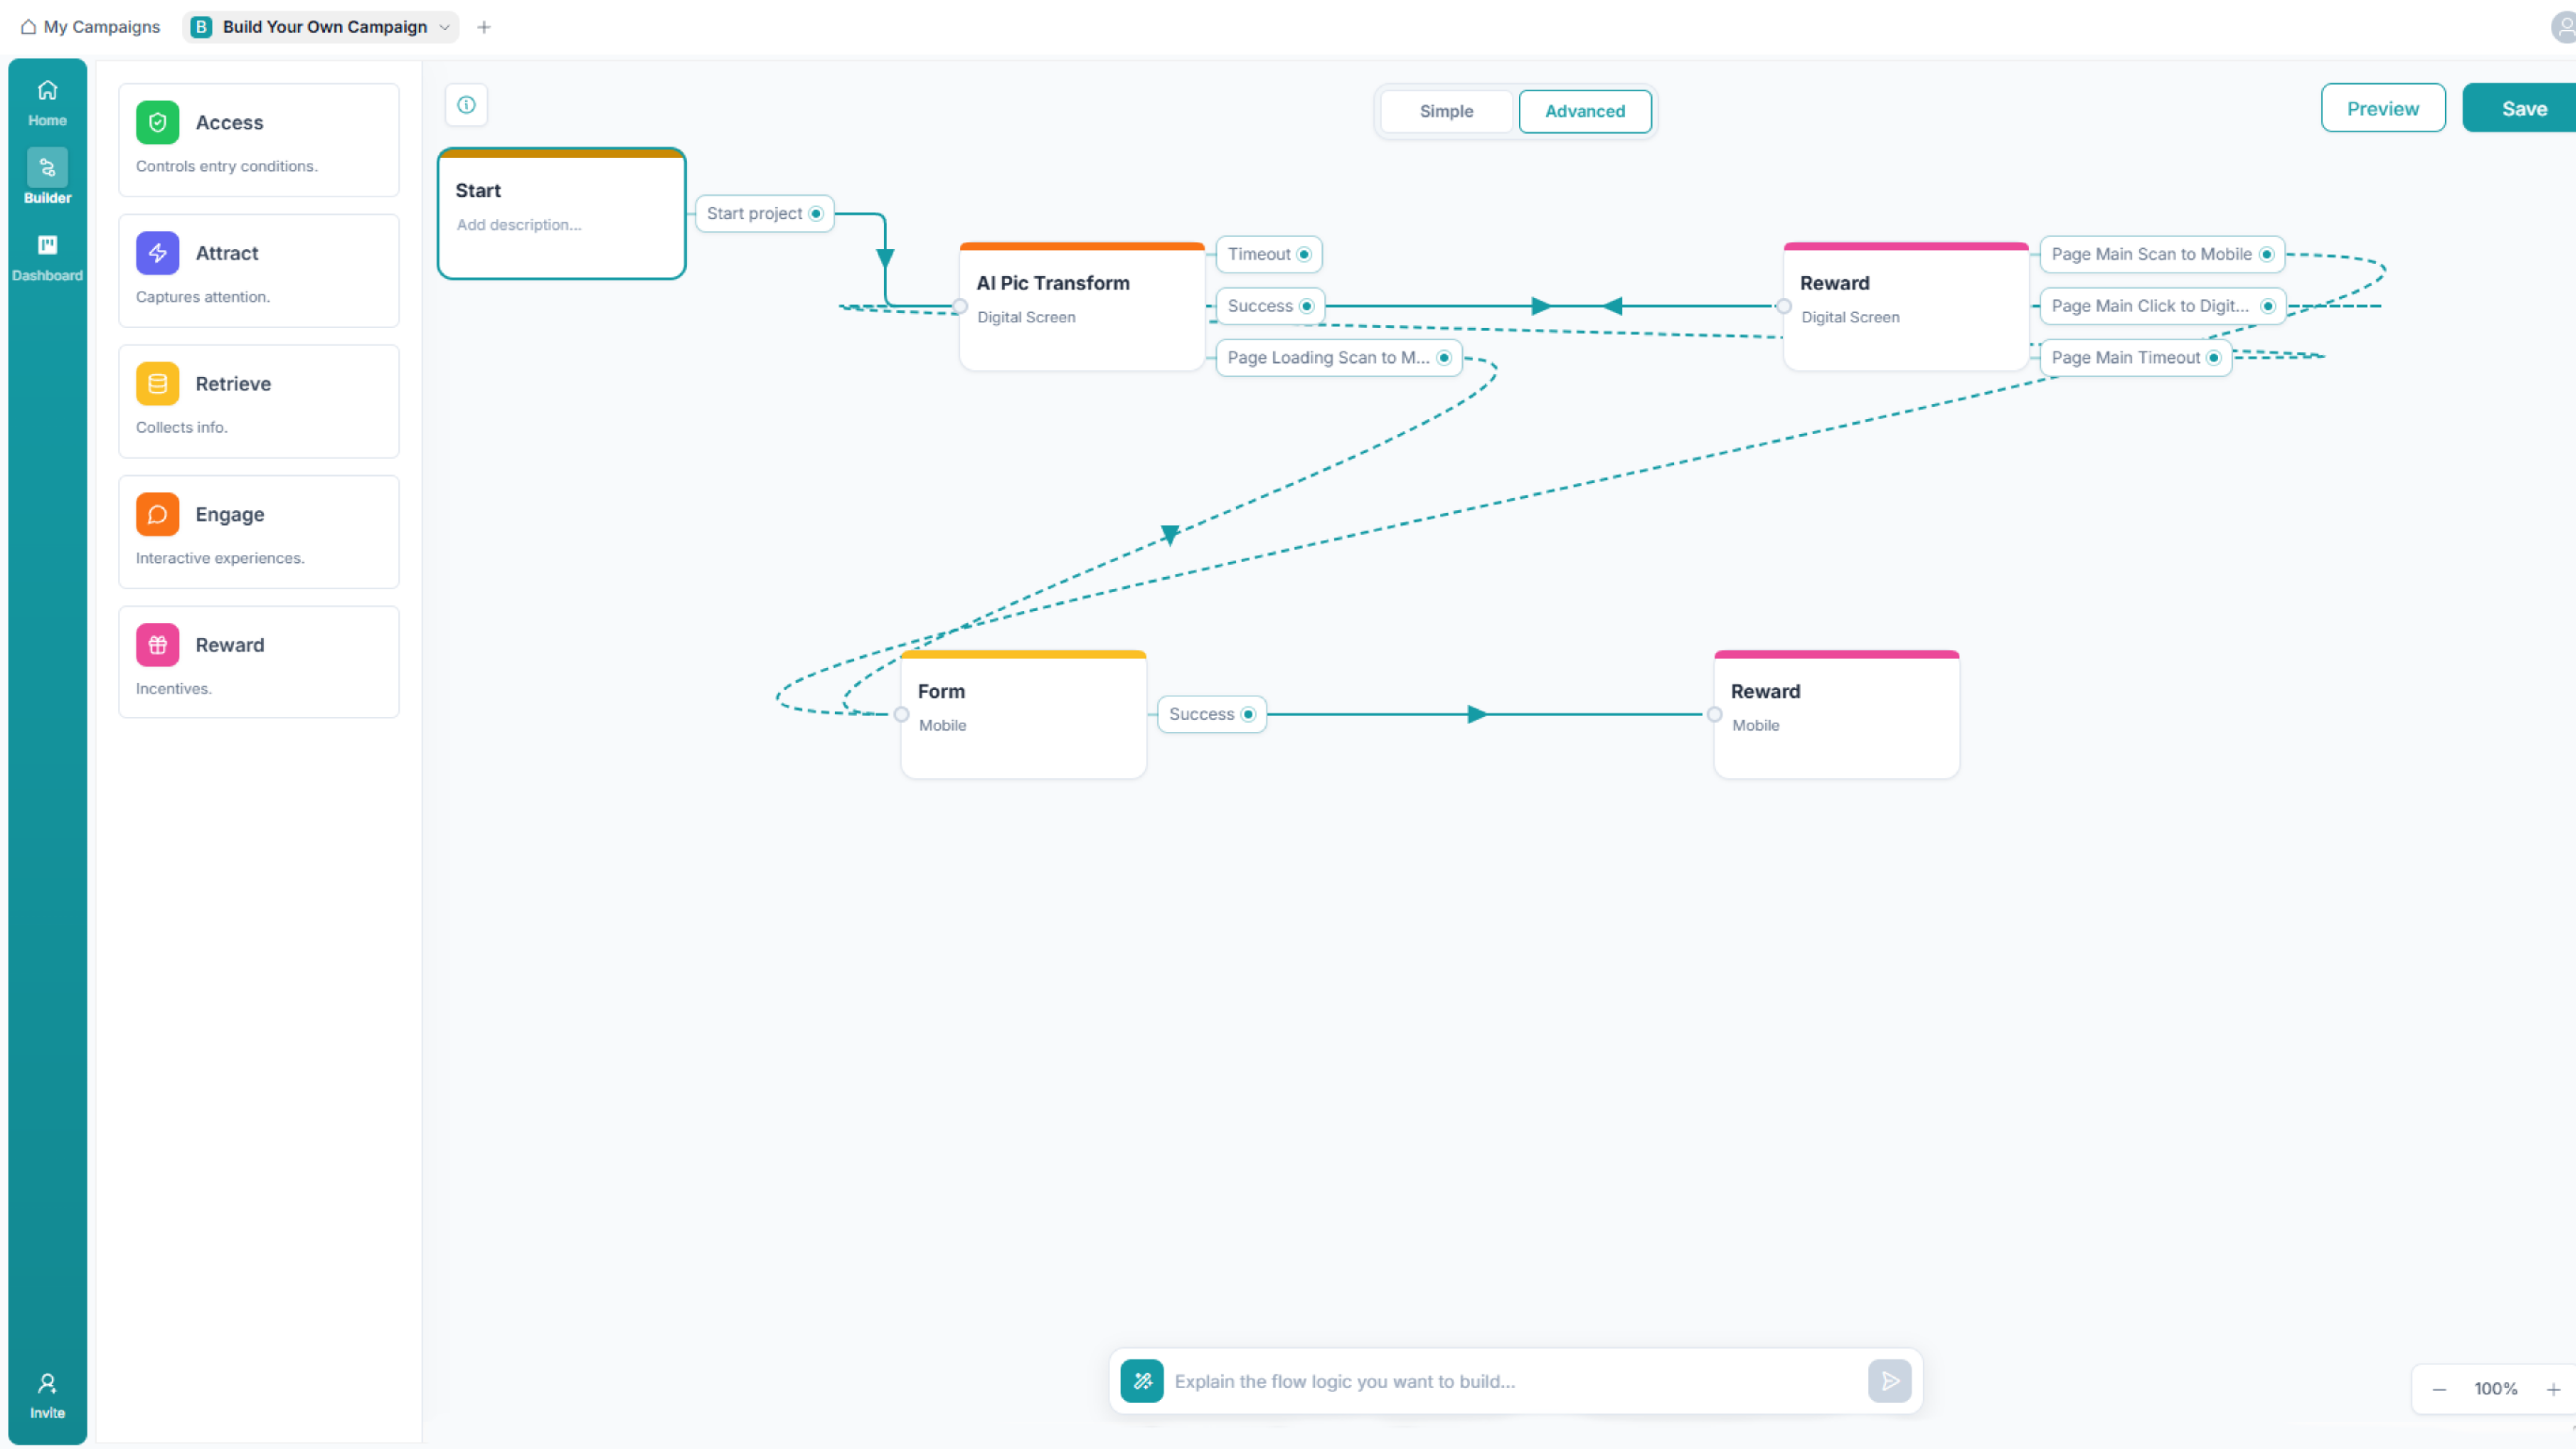Screen dimensions: 2576x1449
Task: Click Page Main Scan to Mobile port
Action: (2267, 254)
